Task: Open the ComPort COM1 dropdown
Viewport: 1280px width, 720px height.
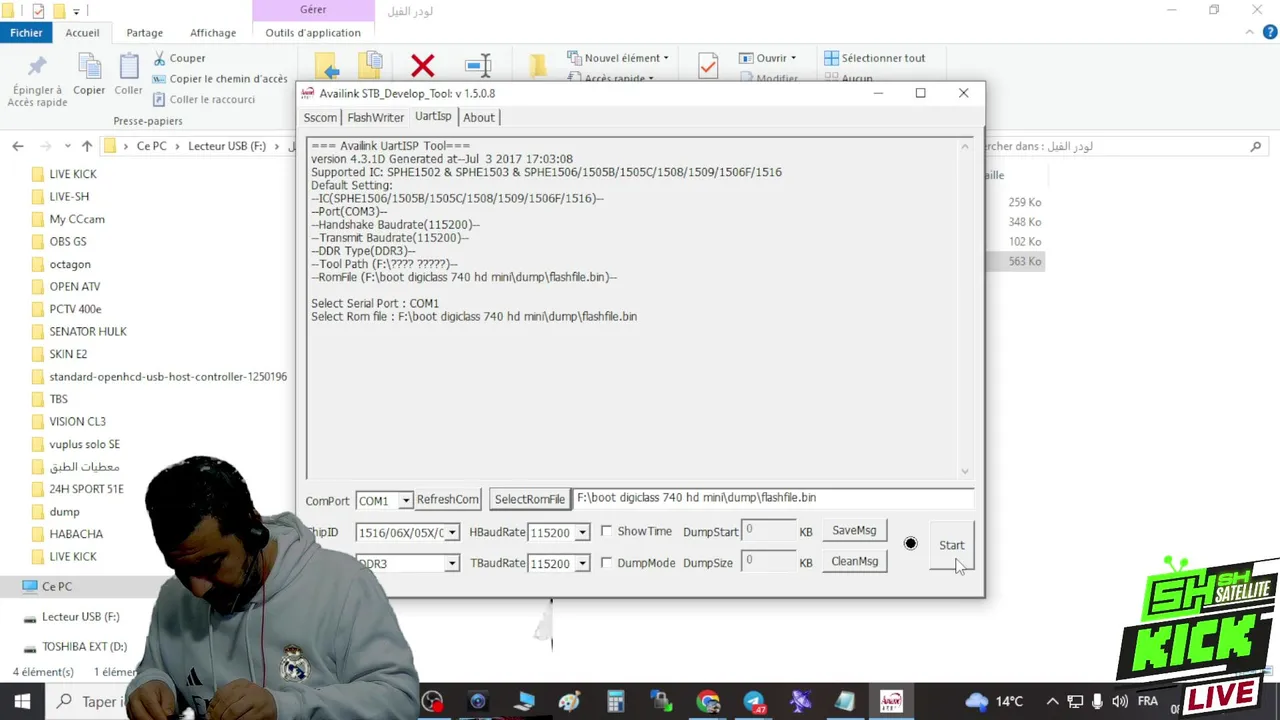Action: [405, 500]
